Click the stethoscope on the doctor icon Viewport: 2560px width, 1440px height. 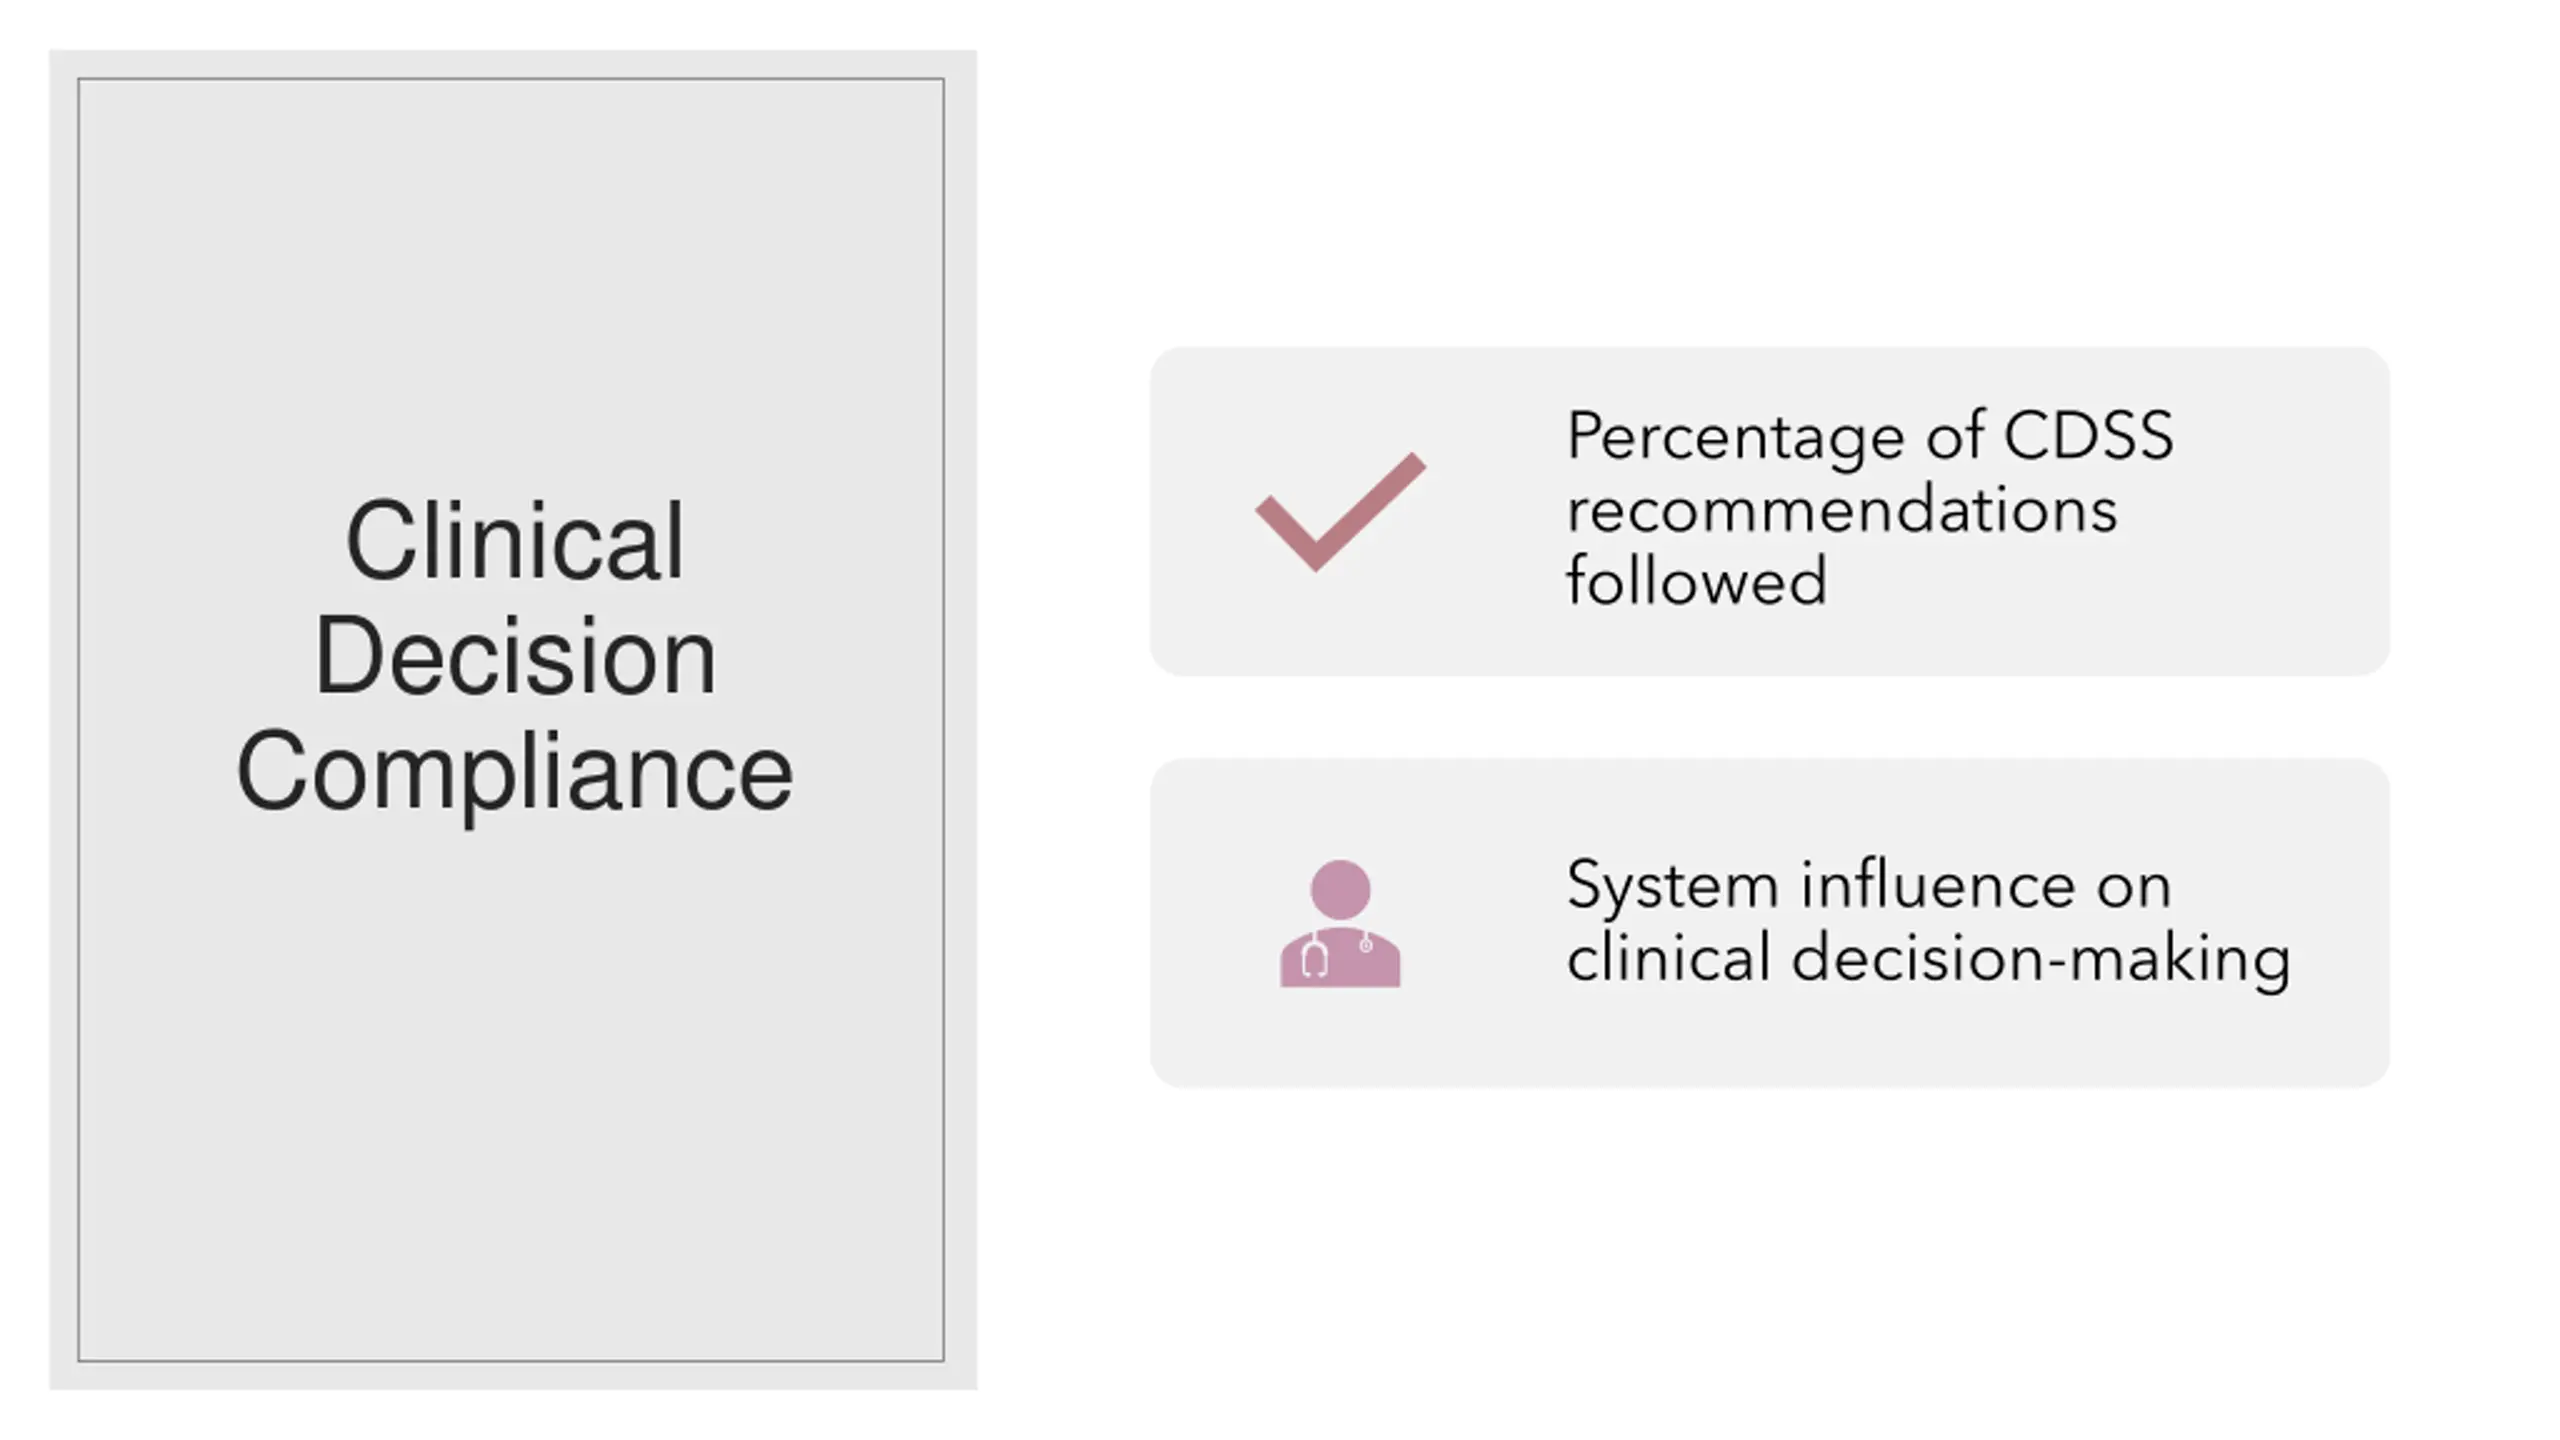(x=1316, y=955)
